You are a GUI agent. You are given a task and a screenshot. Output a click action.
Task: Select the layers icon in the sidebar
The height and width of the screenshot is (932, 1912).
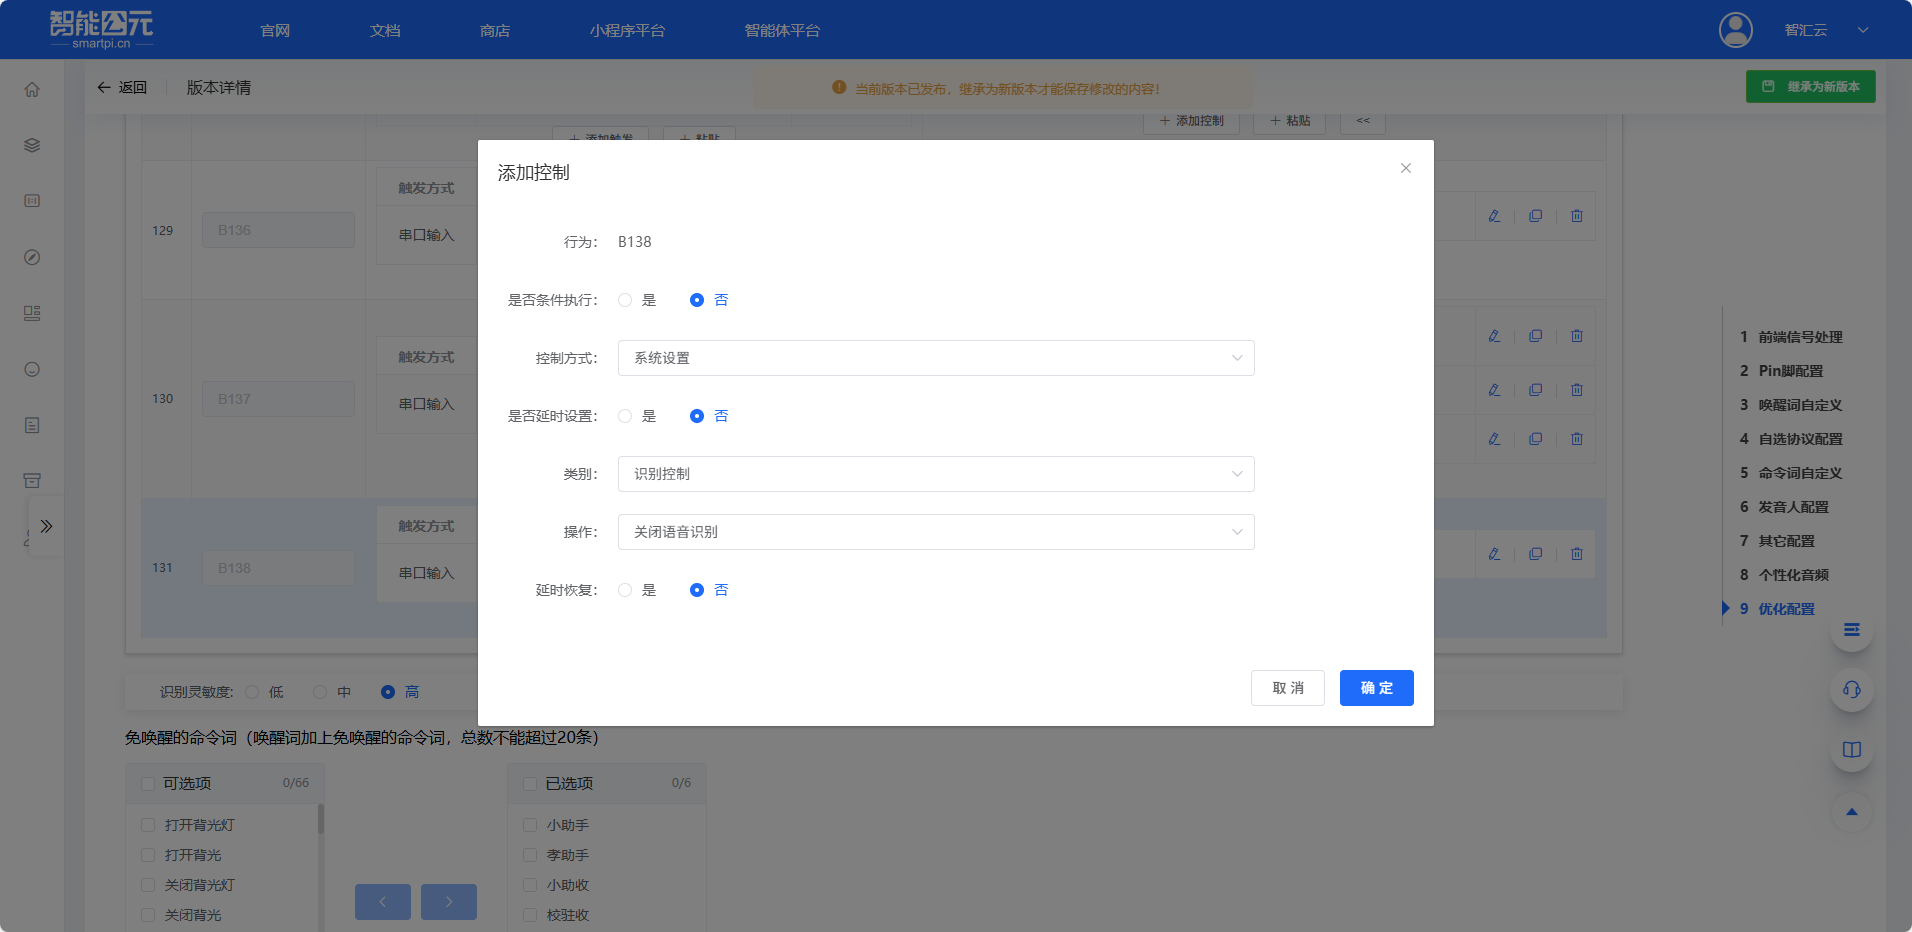click(x=31, y=144)
